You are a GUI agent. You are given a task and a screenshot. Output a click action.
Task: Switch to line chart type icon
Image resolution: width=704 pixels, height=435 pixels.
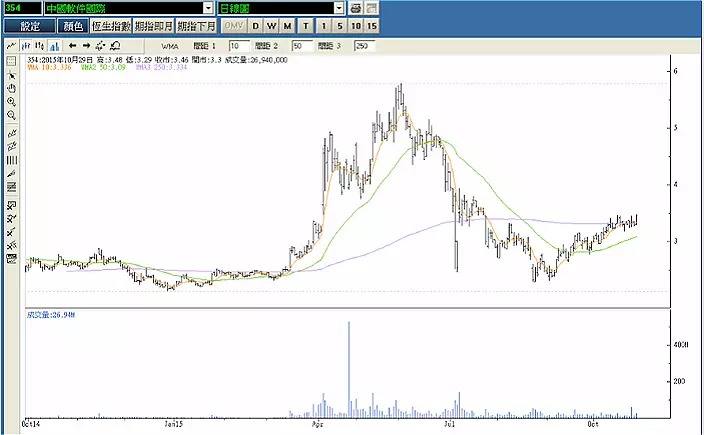point(11,46)
